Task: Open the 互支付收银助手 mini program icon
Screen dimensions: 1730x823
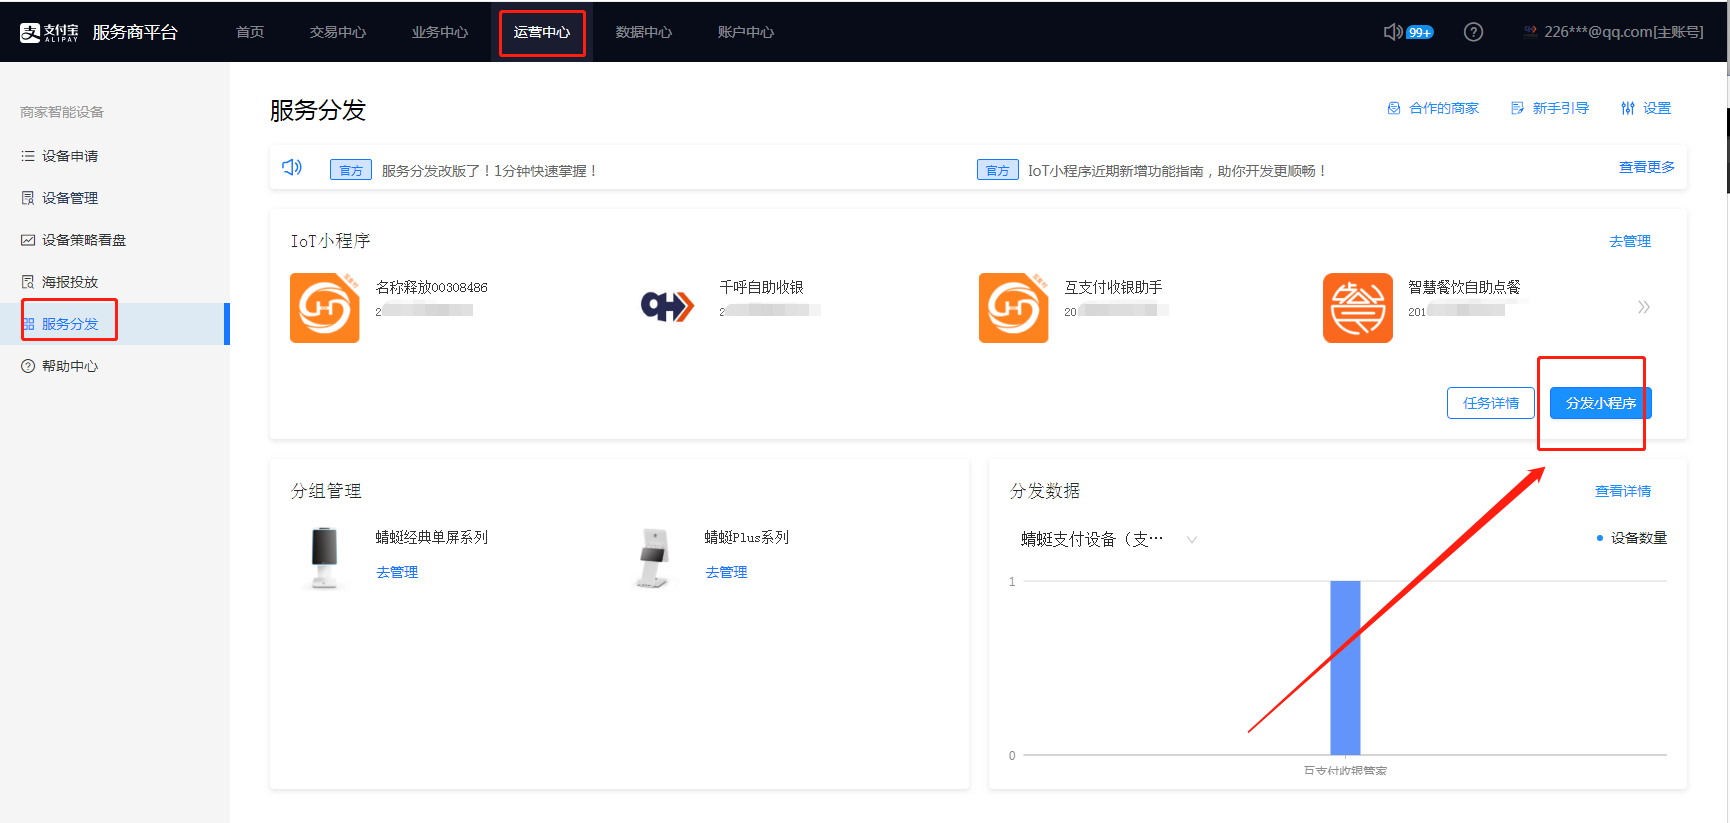Action: click(x=1014, y=308)
